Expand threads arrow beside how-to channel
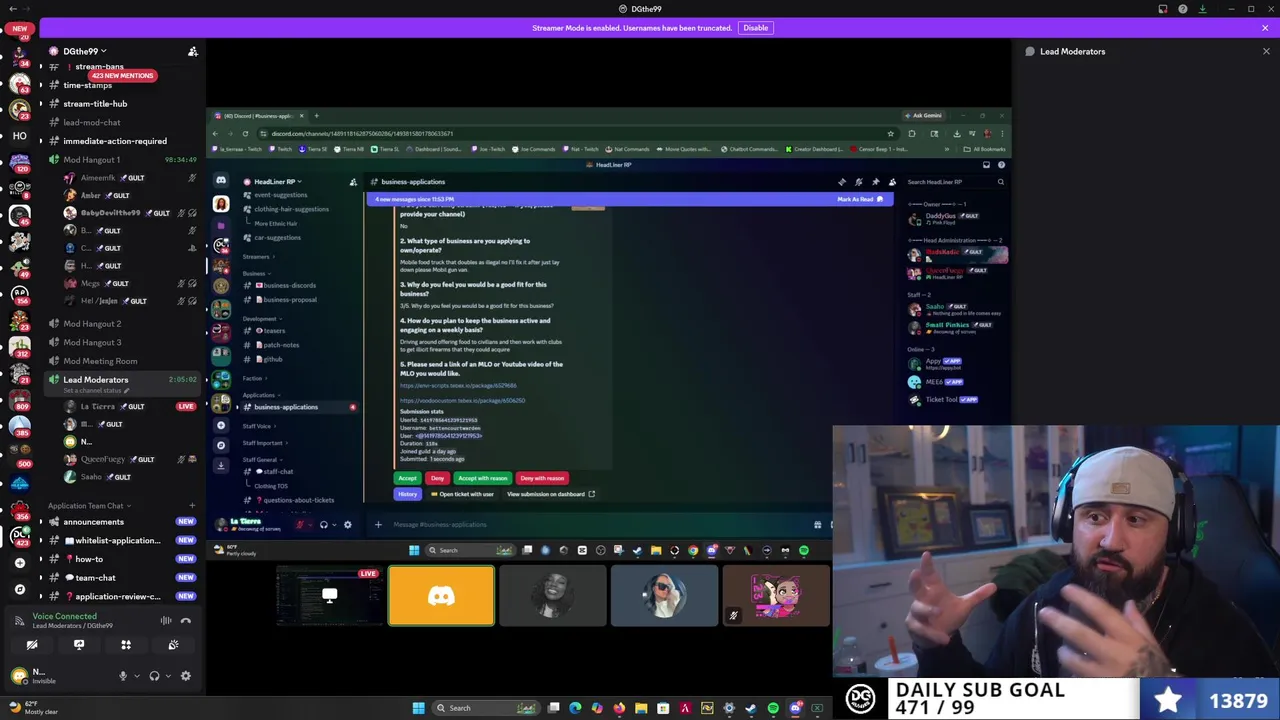The width and height of the screenshot is (1280, 720). pos(41,559)
